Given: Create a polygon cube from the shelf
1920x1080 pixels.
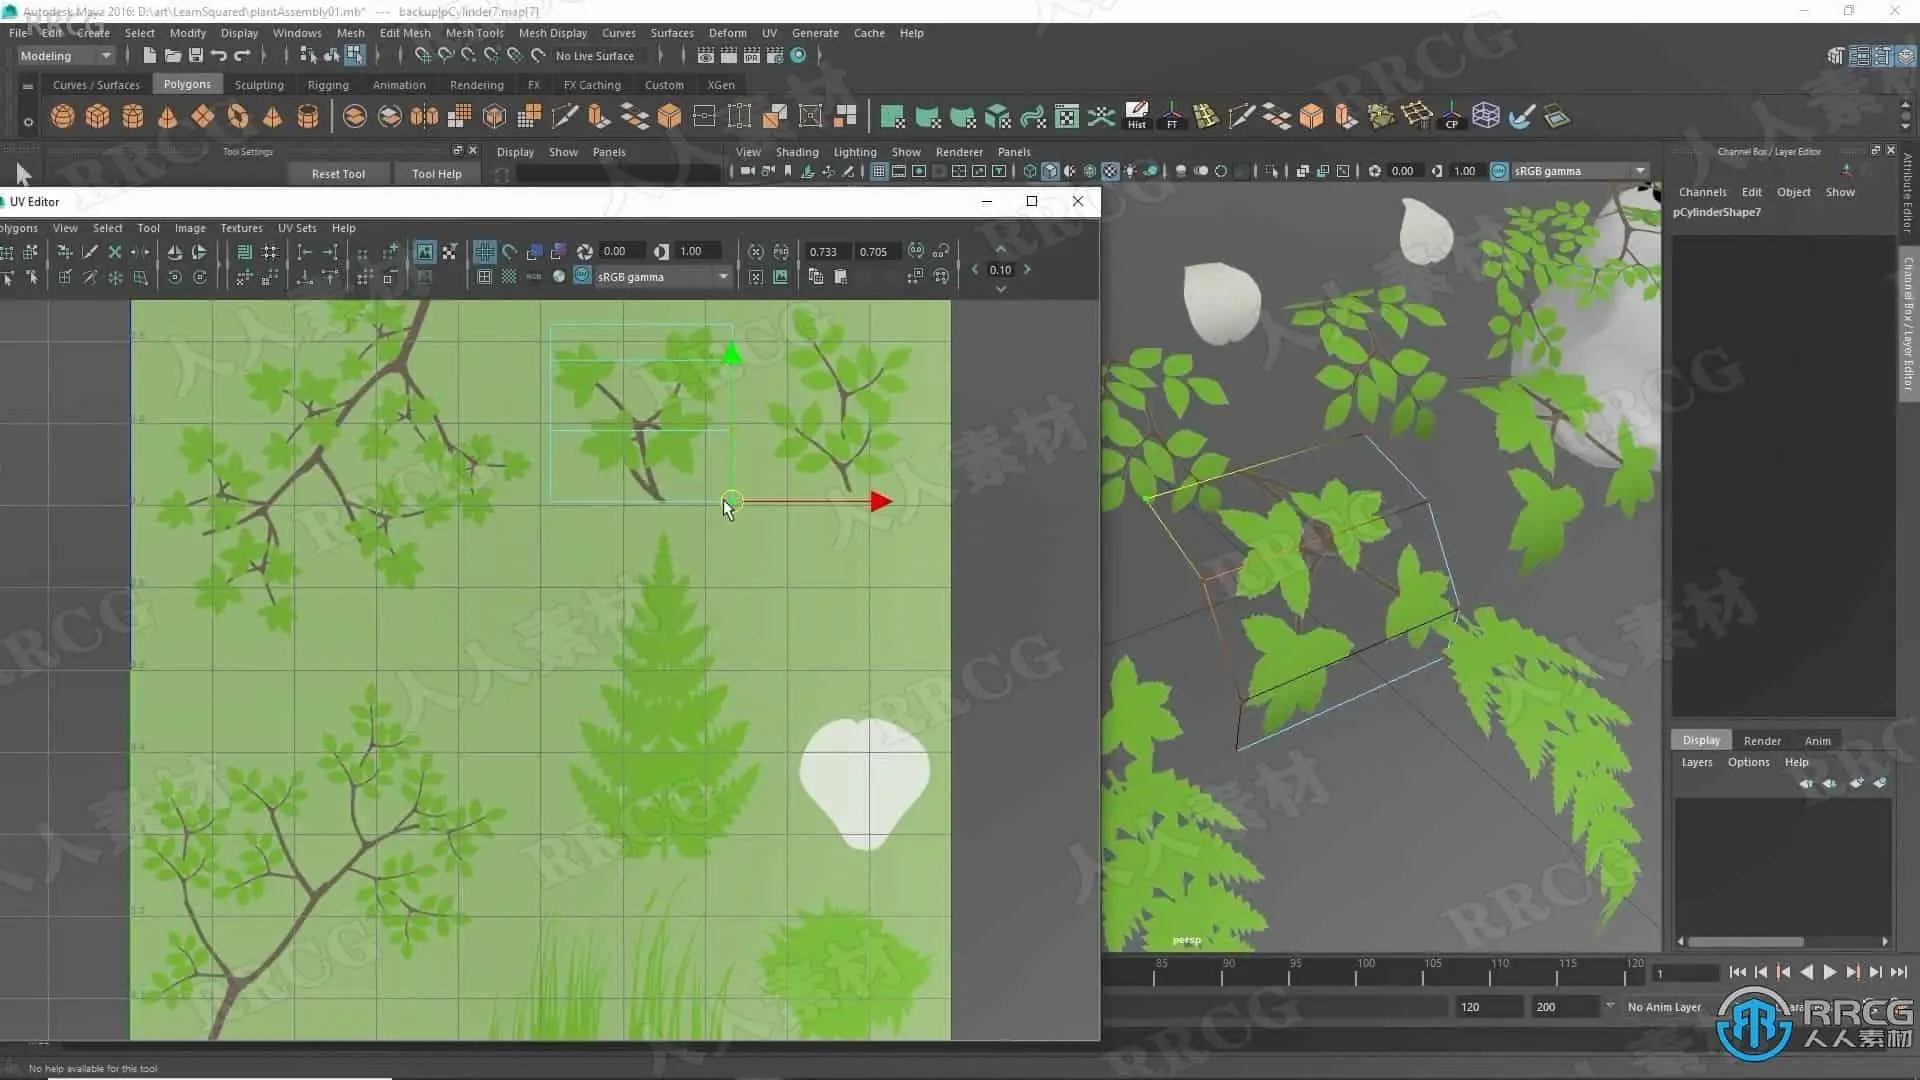Looking at the screenshot, I should tap(97, 117).
